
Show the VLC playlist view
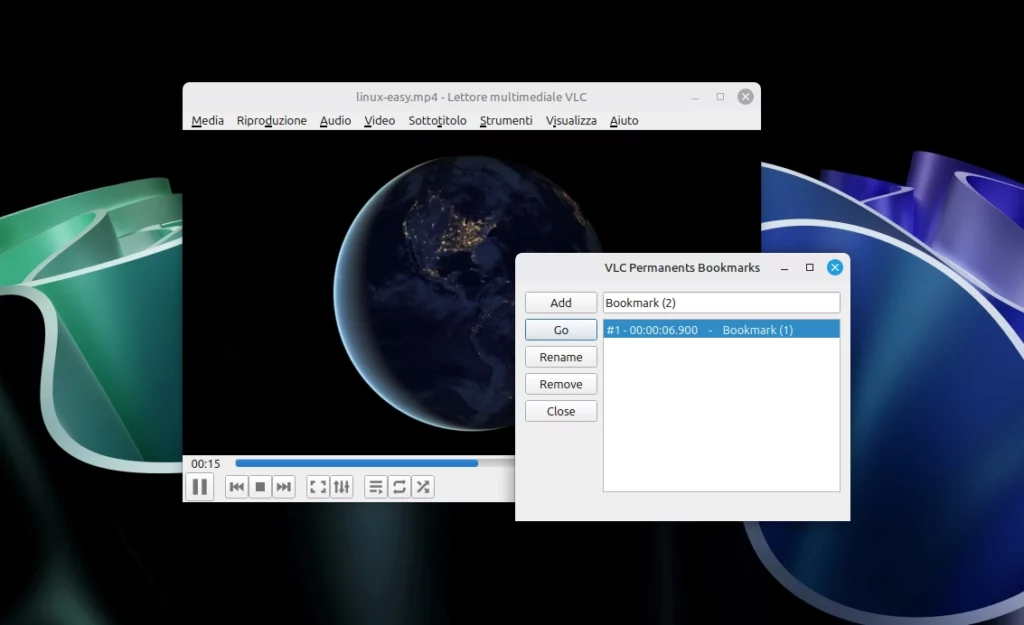376,487
